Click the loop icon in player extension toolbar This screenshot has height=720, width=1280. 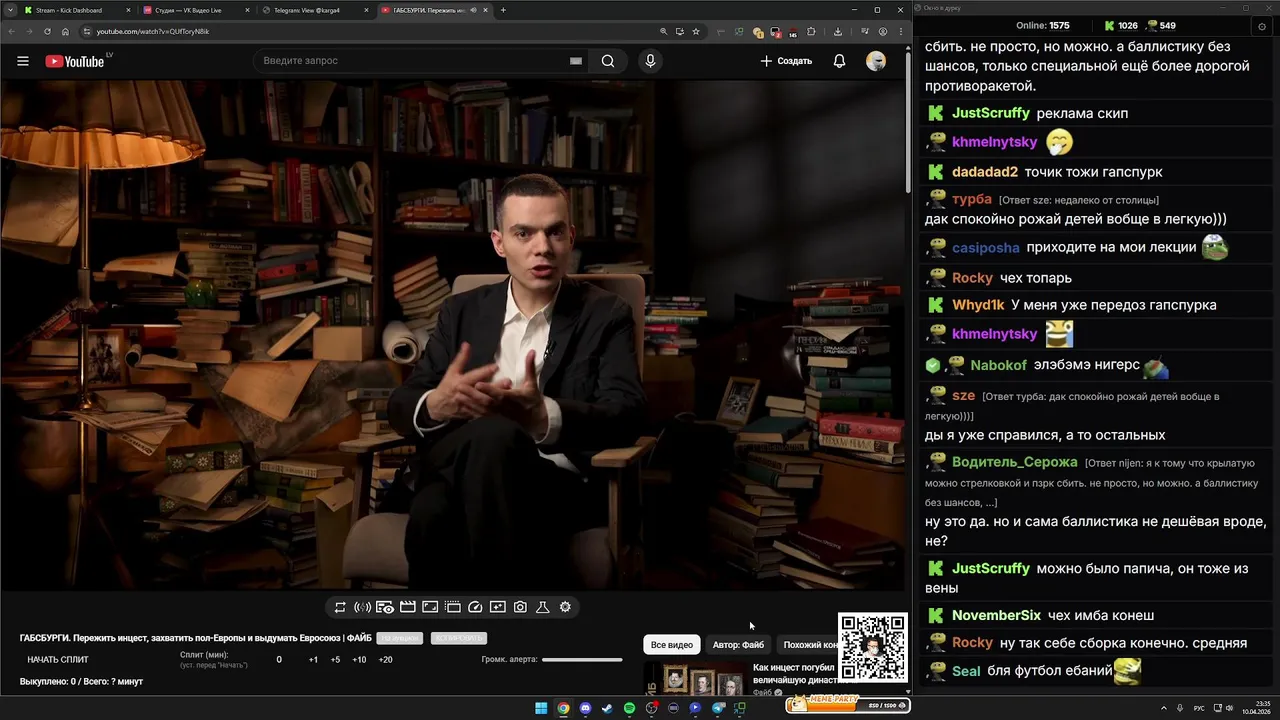pyautogui.click(x=340, y=607)
